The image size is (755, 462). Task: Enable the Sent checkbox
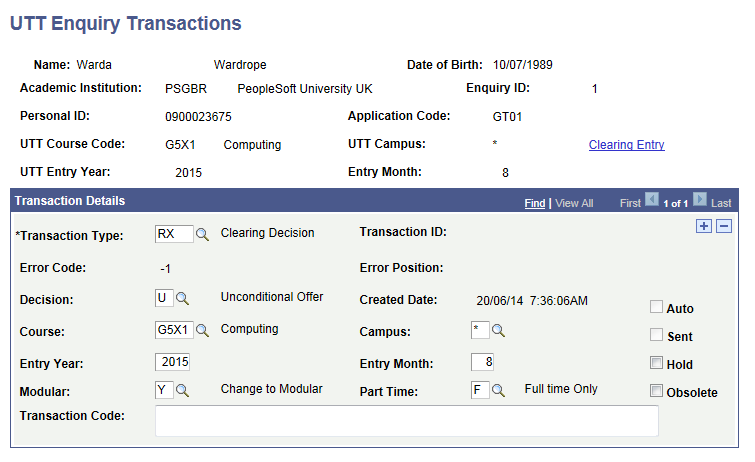(x=656, y=335)
